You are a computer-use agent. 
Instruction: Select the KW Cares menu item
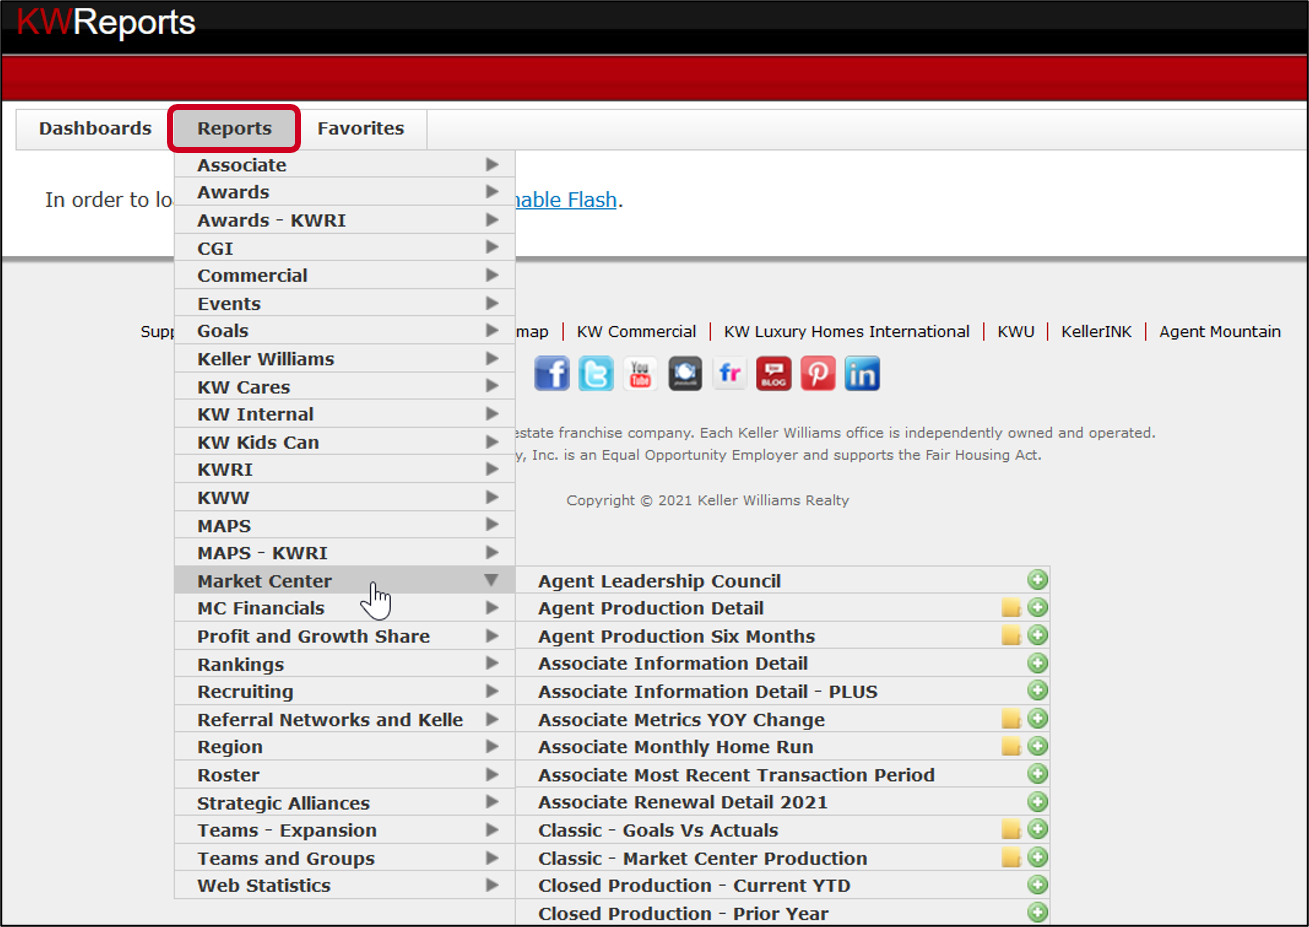pyautogui.click(x=345, y=386)
